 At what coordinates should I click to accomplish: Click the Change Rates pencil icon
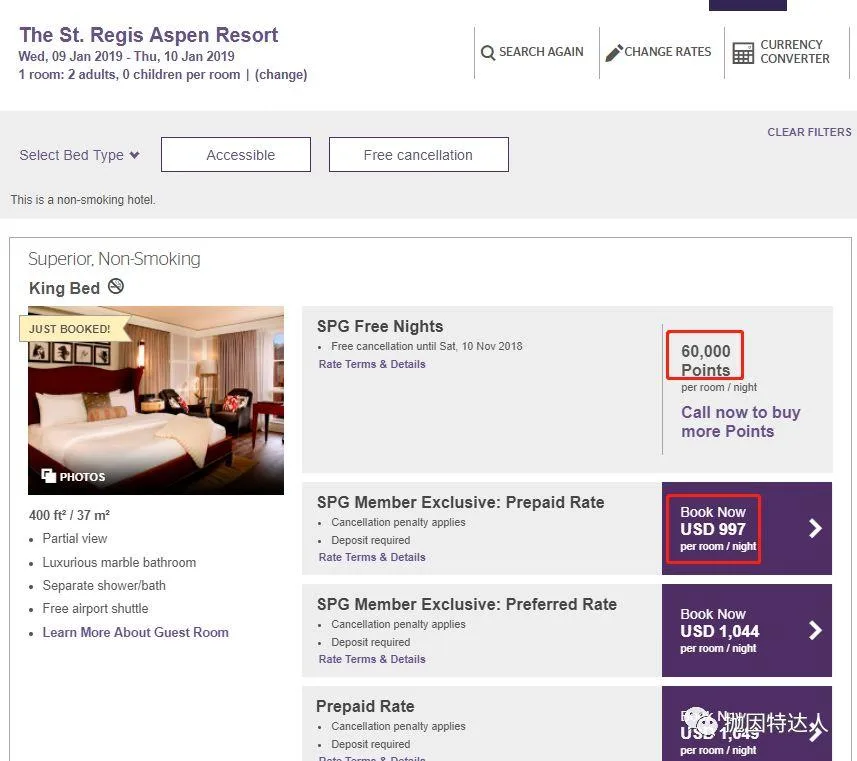pos(614,52)
